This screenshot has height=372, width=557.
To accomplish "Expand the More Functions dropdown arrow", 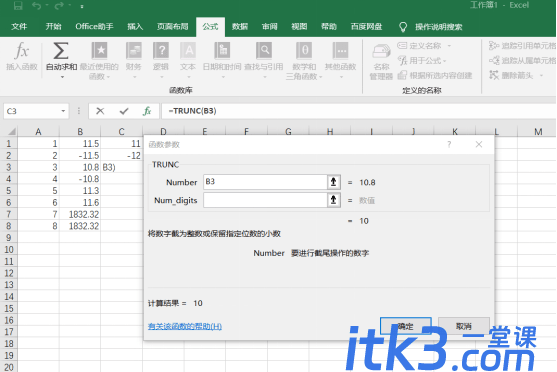I will pos(341,77).
